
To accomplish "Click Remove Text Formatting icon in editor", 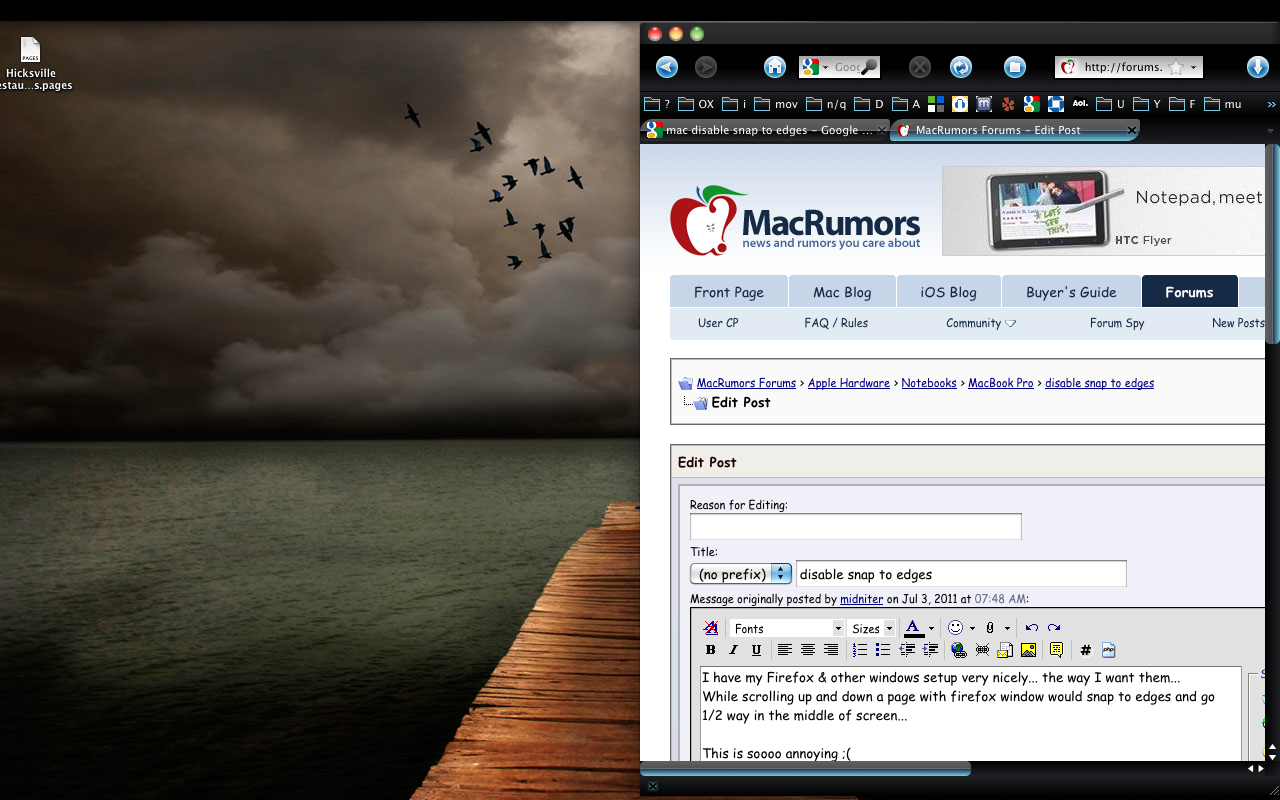I will click(x=711, y=628).
